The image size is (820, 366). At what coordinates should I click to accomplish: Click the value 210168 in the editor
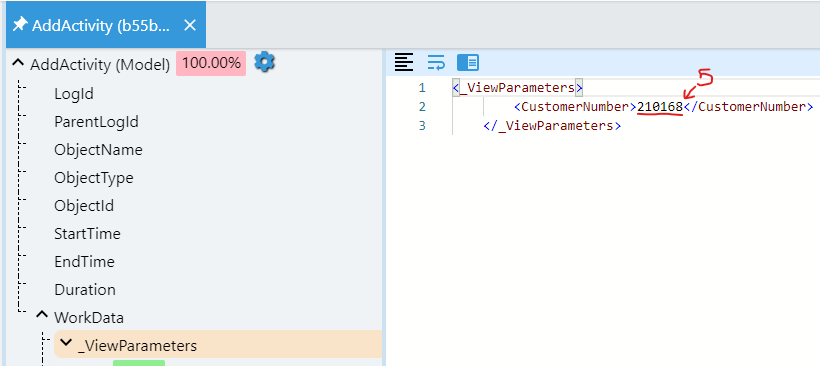click(660, 107)
